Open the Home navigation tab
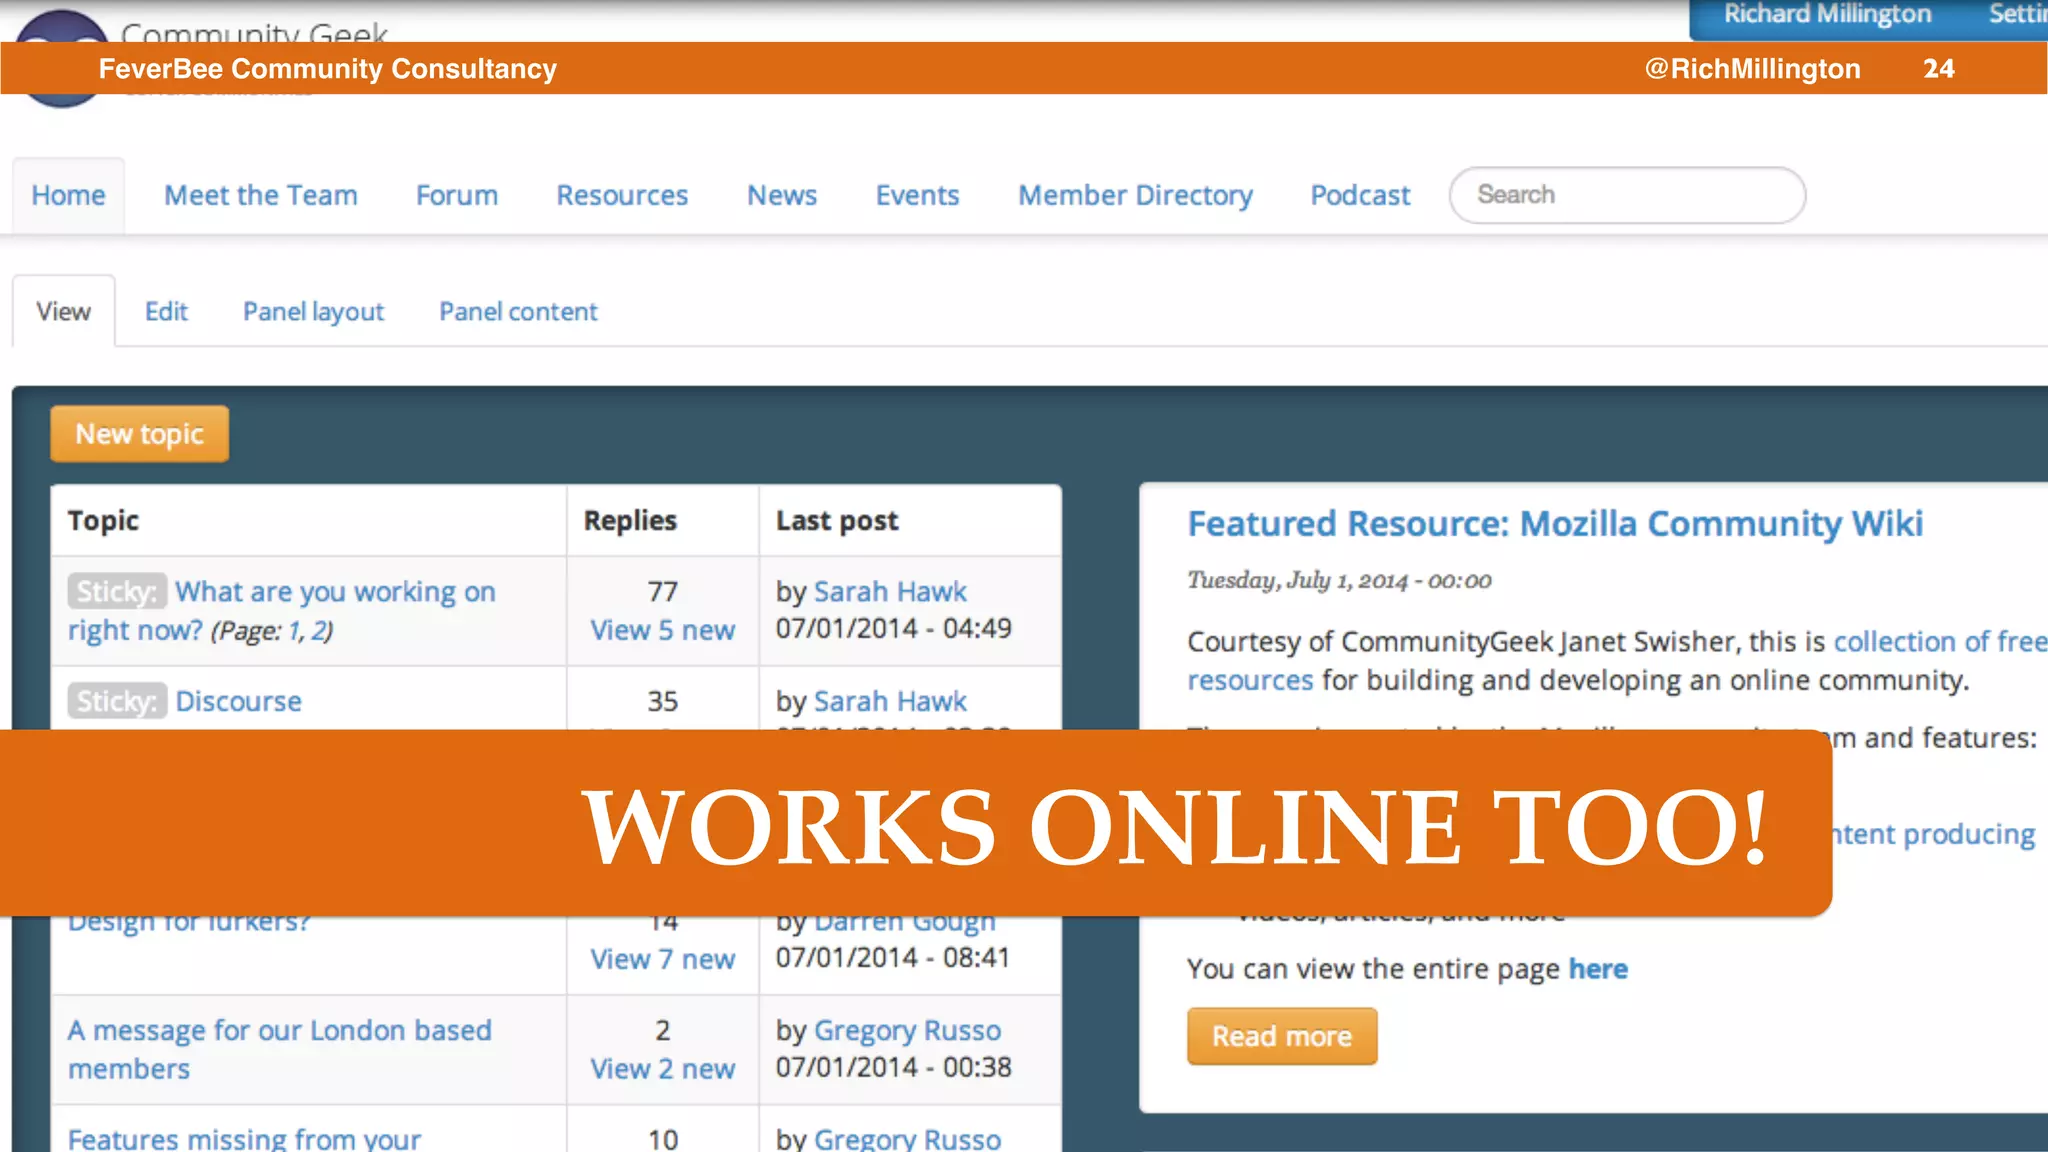The width and height of the screenshot is (2048, 1152). point(68,195)
